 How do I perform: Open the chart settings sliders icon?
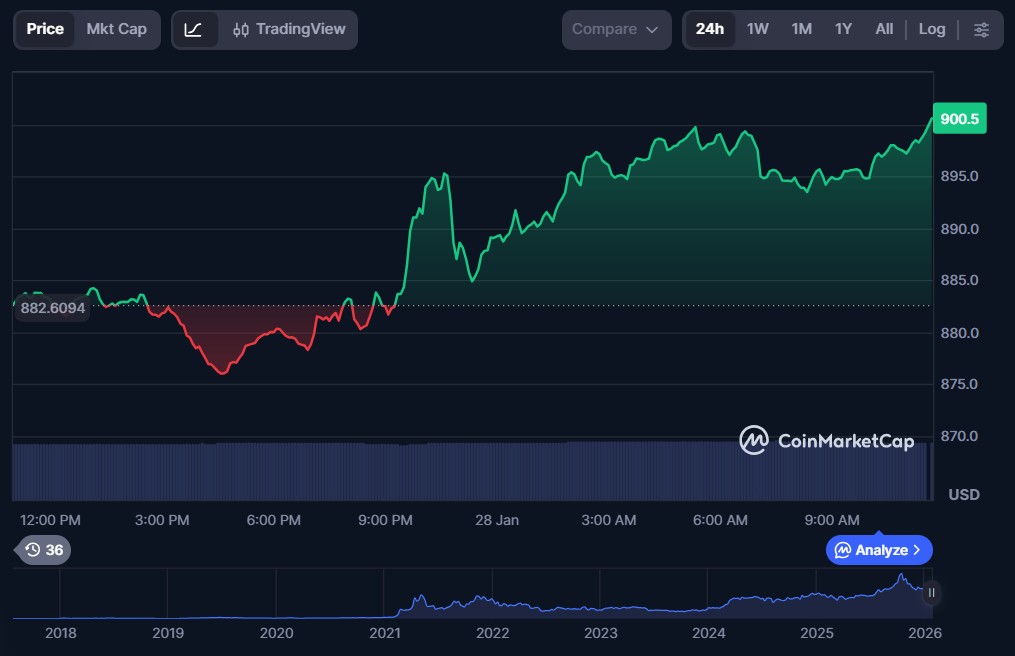981,30
